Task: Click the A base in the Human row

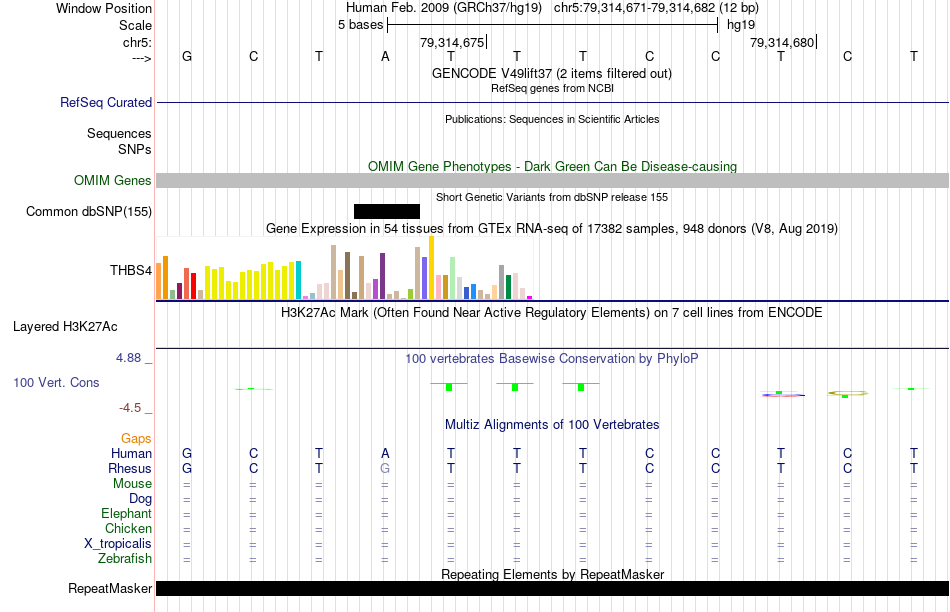Action: point(385,453)
